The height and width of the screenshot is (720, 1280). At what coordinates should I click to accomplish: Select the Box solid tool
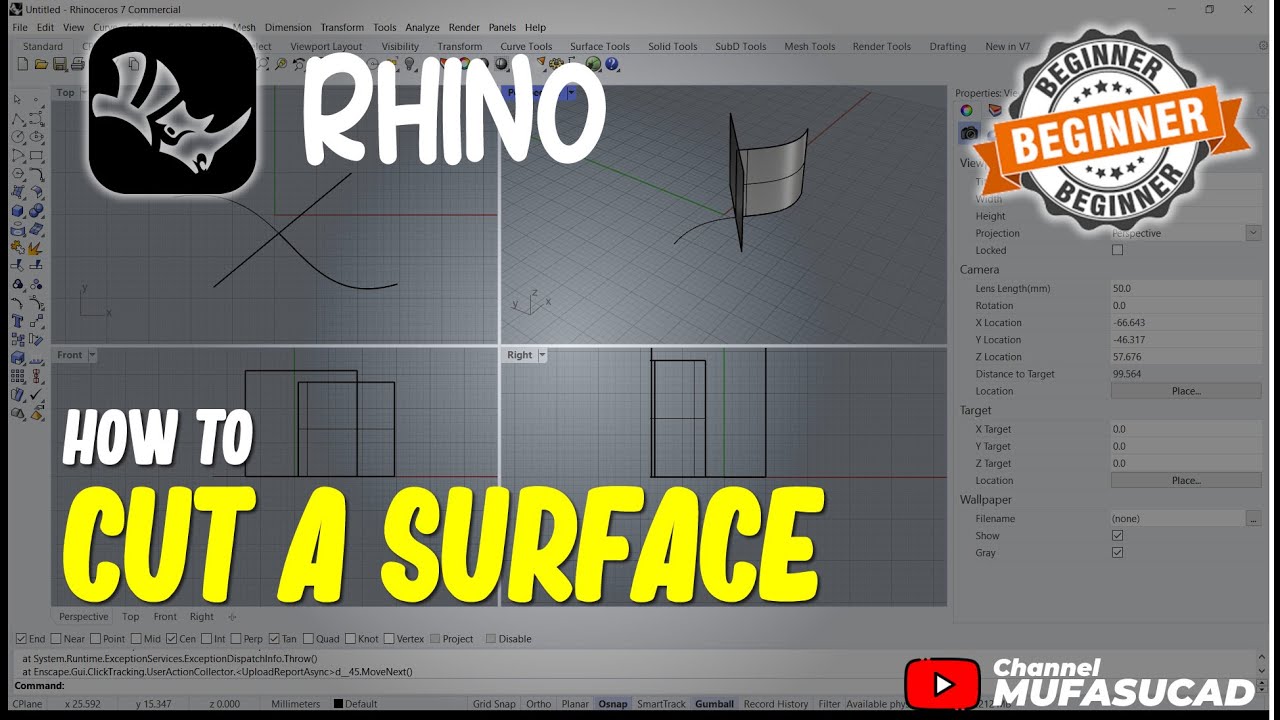pyautogui.click(x=17, y=210)
